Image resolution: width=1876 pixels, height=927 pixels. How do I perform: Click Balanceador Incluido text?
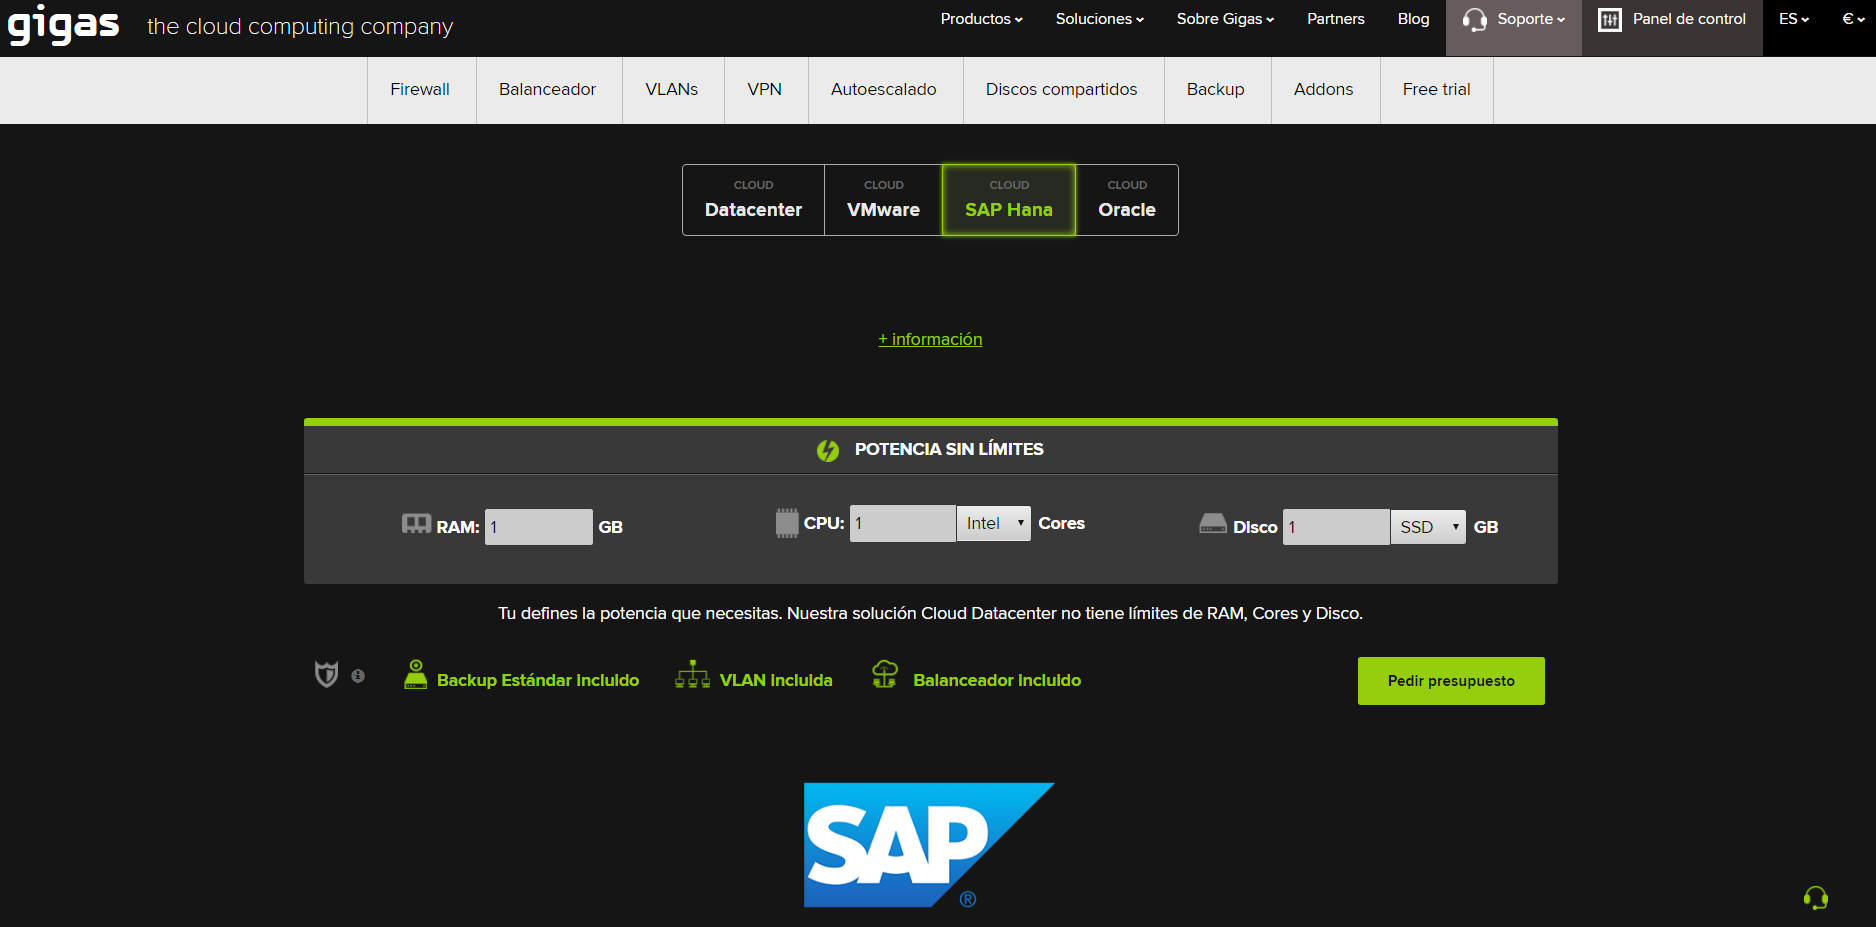(997, 680)
